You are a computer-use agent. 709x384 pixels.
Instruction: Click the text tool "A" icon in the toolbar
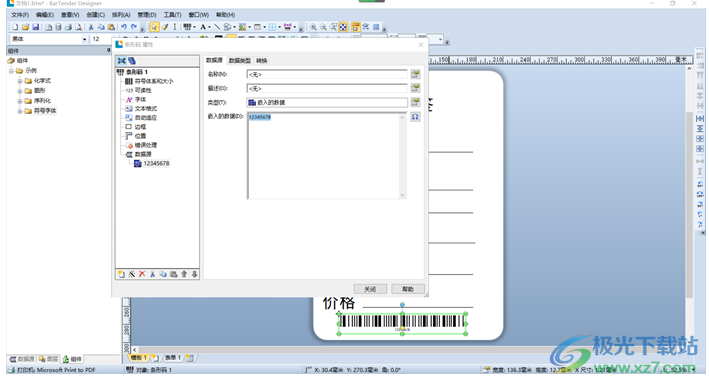click(x=203, y=27)
